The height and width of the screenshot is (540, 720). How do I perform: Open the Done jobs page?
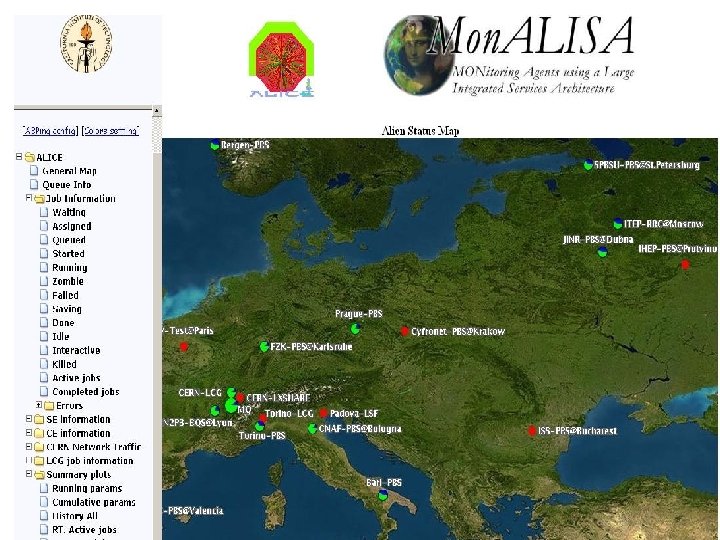[x=63, y=323]
